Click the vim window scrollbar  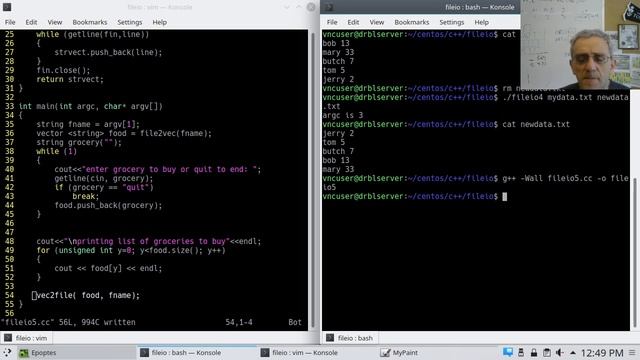pyautogui.click(x=313, y=180)
